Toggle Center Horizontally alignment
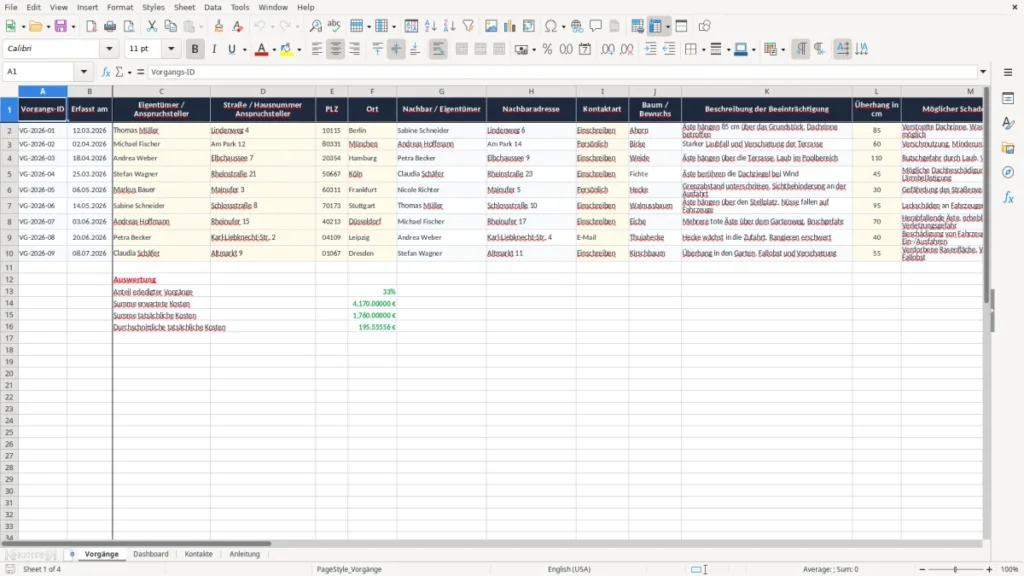Screen dimensions: 1024x576 (x=336, y=49)
